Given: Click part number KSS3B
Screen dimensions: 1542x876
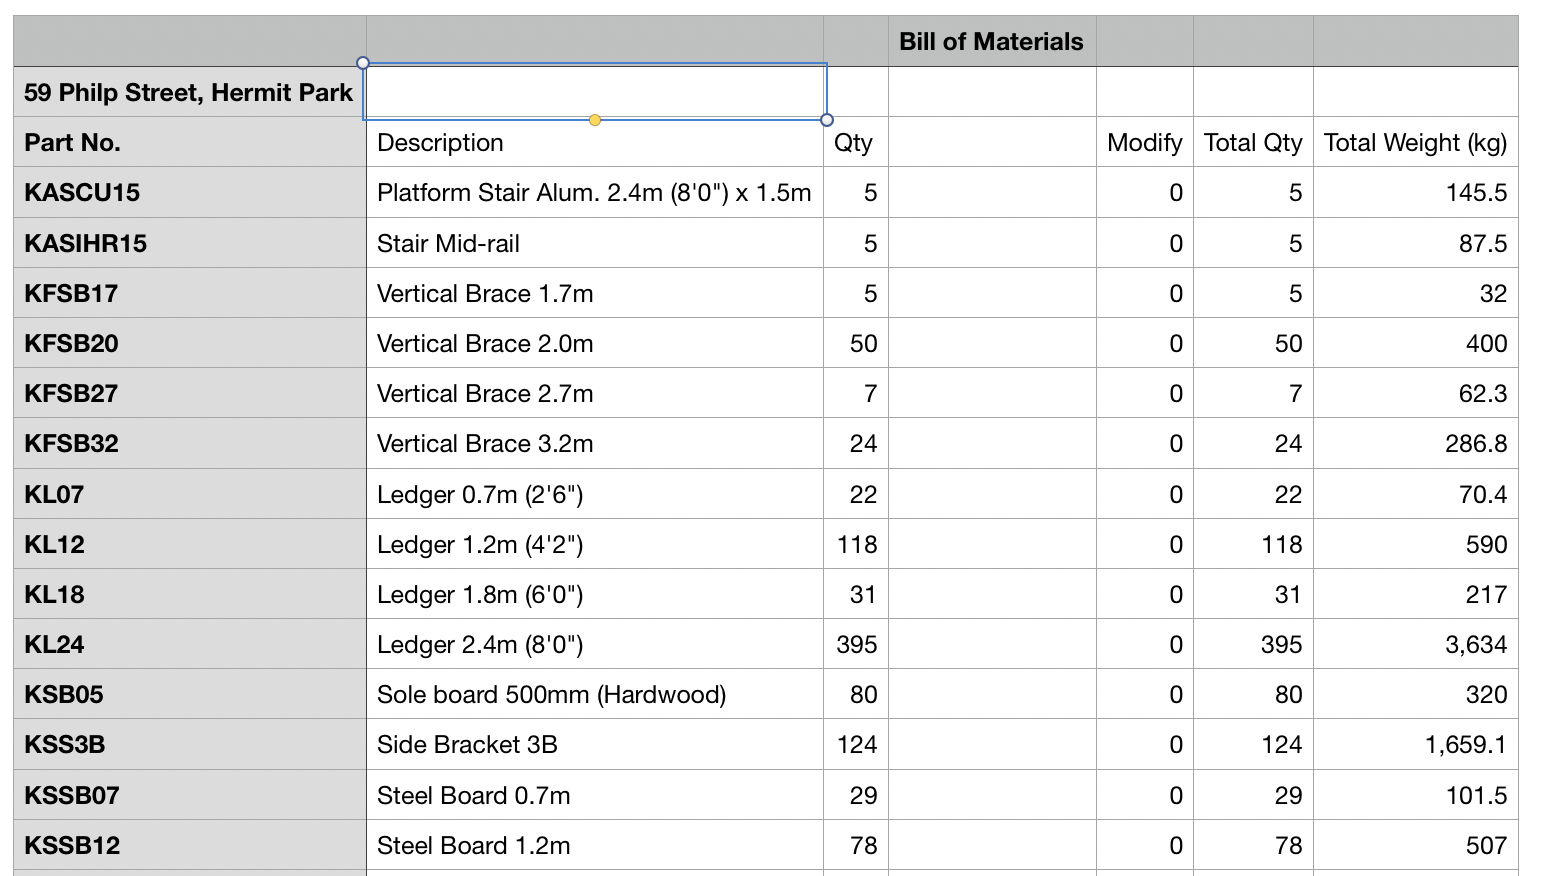Looking at the screenshot, I should (190, 744).
